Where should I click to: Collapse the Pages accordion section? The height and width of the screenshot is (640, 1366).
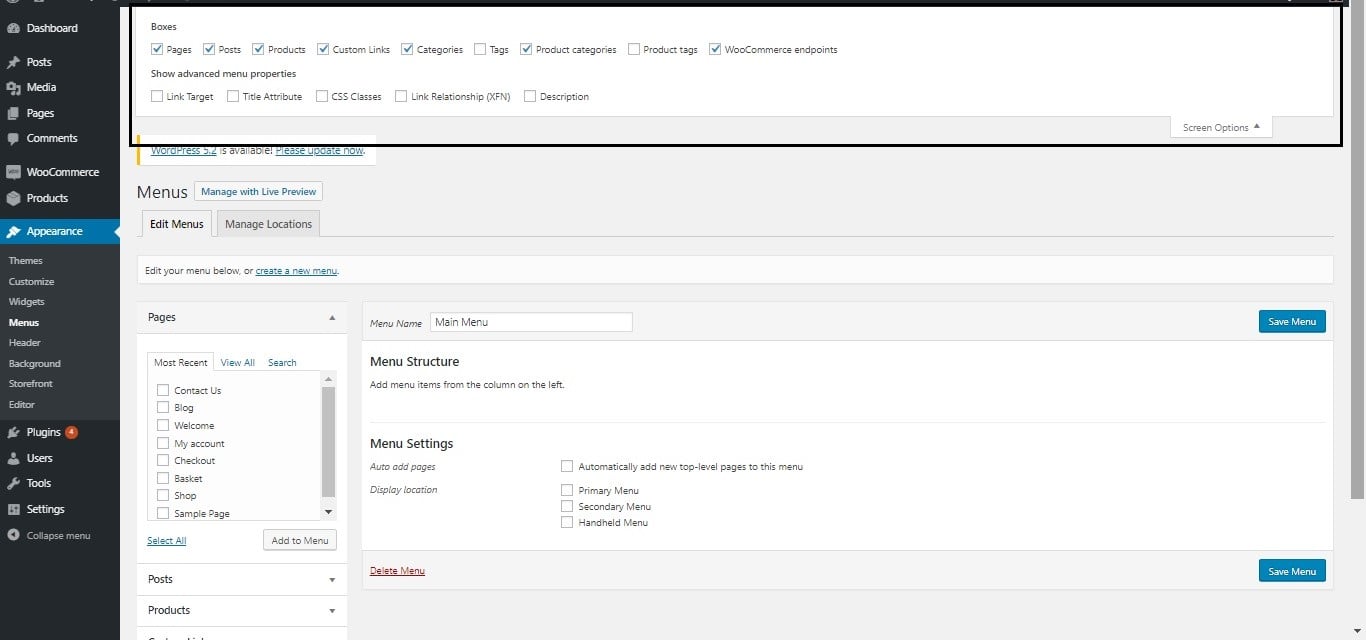pos(332,317)
